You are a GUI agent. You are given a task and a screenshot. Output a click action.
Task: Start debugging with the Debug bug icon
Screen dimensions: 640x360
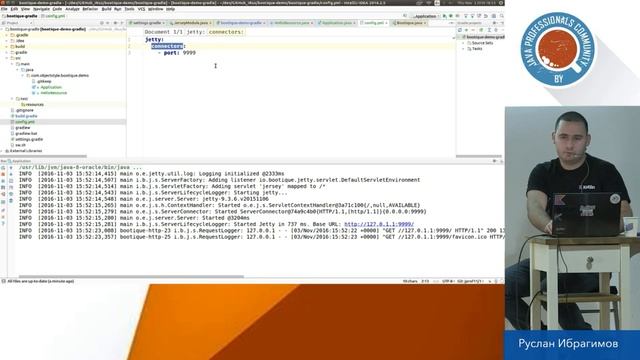[451, 16]
